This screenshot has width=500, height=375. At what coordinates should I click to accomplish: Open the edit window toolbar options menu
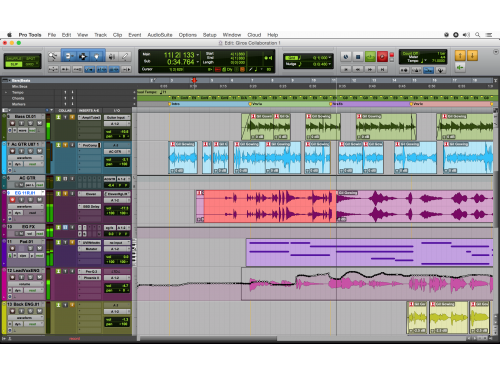point(496,52)
